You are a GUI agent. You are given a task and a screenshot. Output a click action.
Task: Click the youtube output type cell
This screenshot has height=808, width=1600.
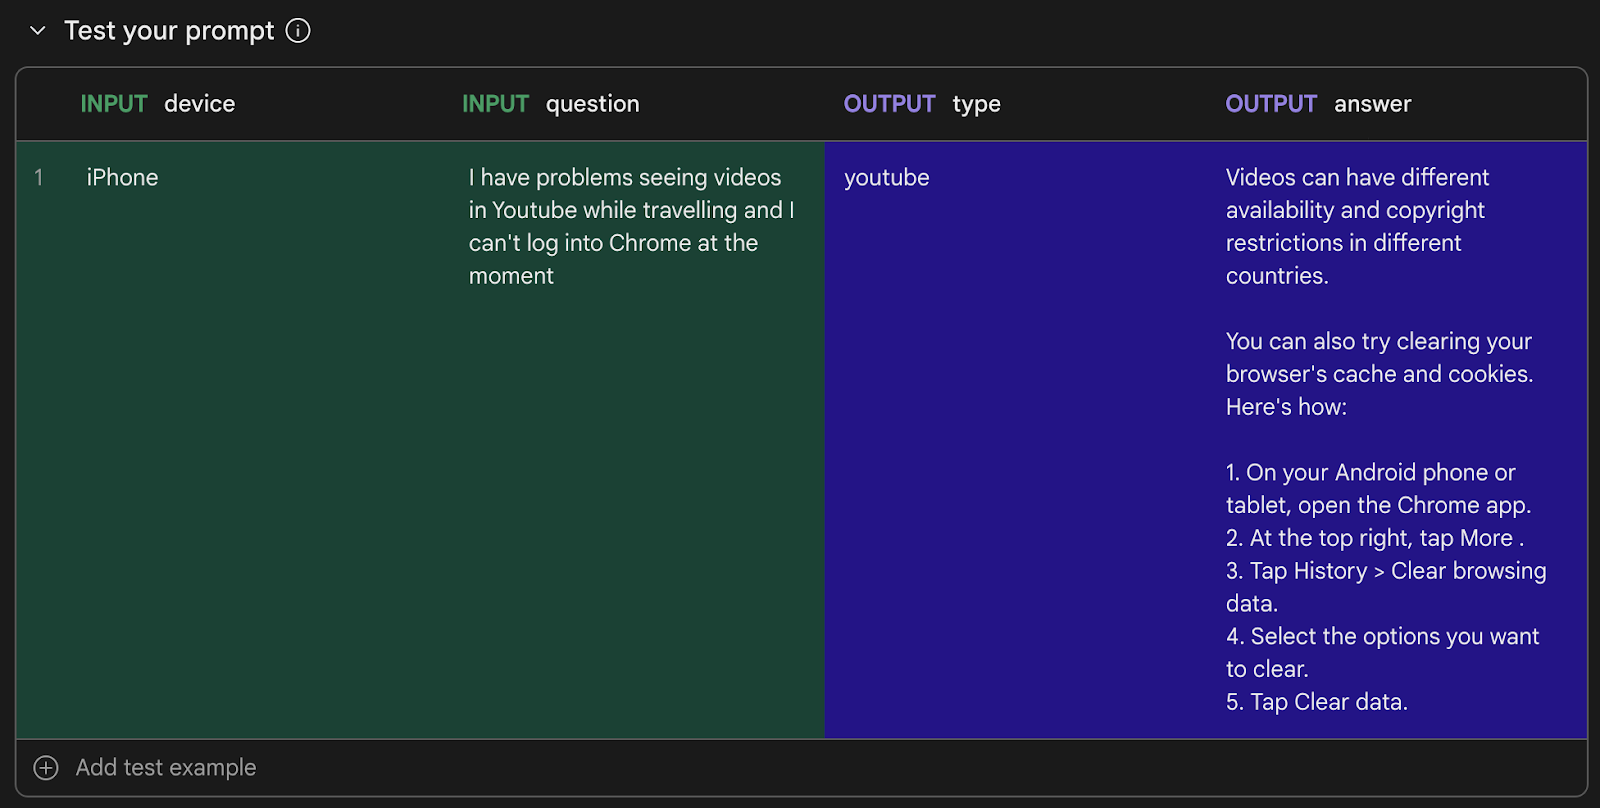[x=886, y=178]
